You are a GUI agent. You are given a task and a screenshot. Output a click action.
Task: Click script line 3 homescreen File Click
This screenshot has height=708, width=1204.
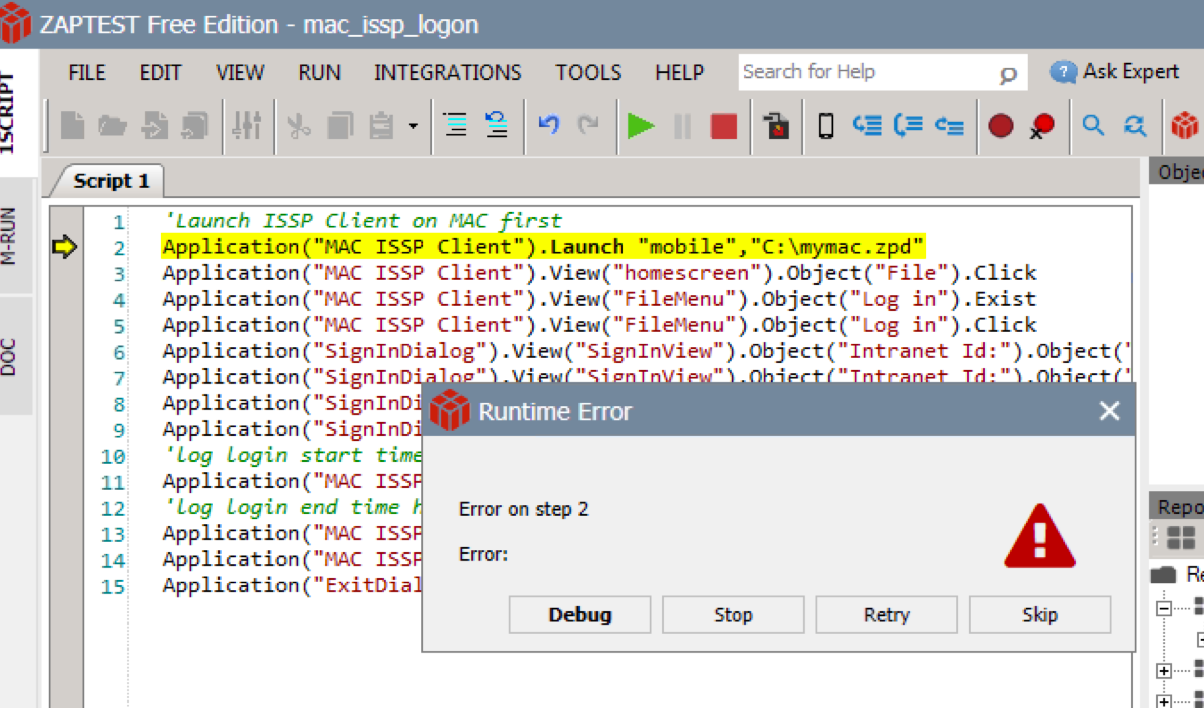[x=599, y=273]
